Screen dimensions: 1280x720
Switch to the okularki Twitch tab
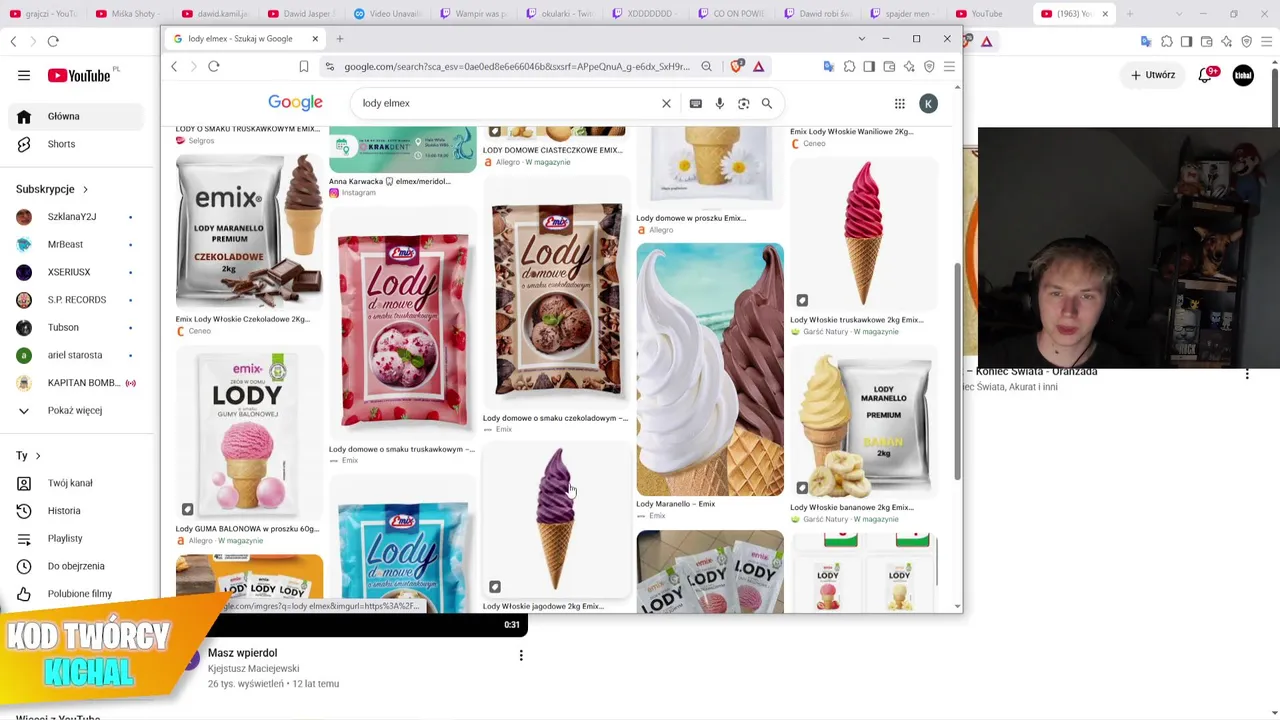tap(562, 14)
